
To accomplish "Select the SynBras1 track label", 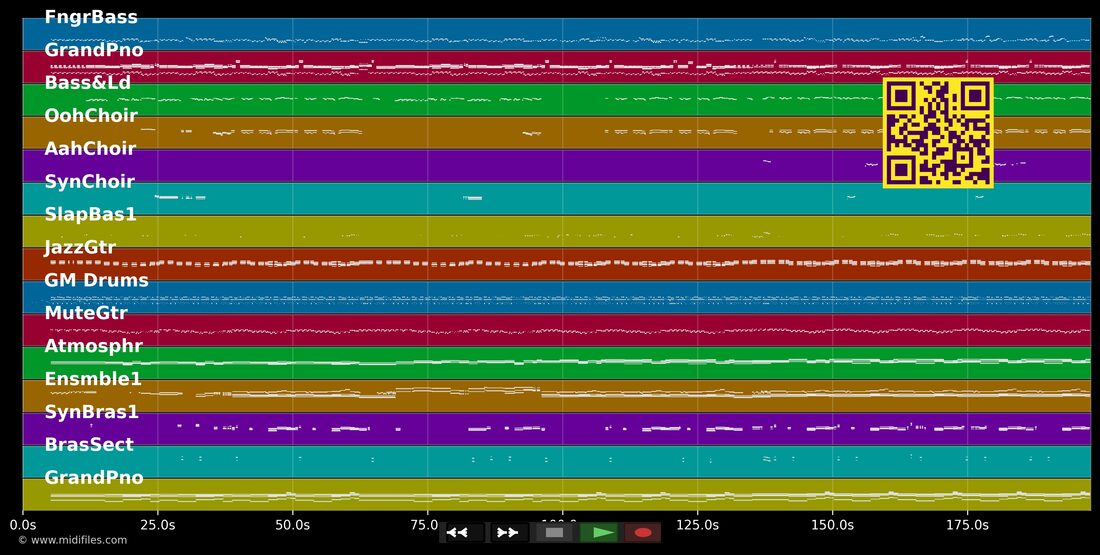I will point(91,412).
